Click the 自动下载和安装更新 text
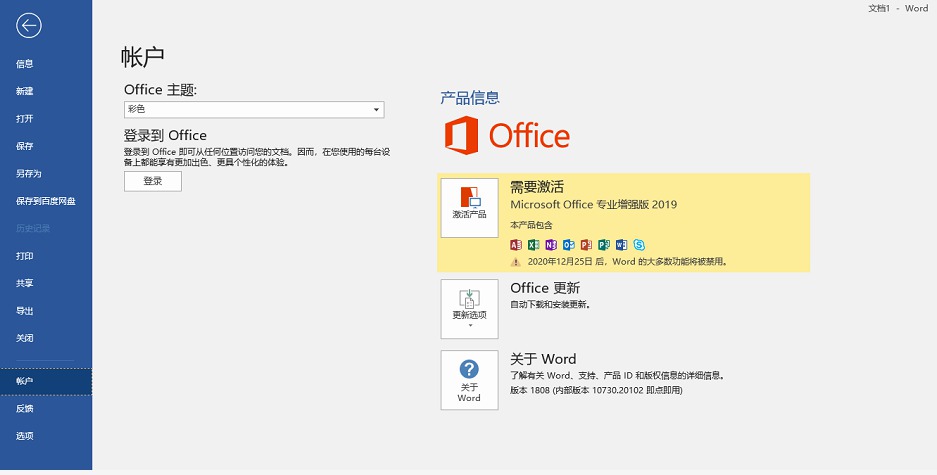Viewport: 937px width, 475px height. click(550, 305)
